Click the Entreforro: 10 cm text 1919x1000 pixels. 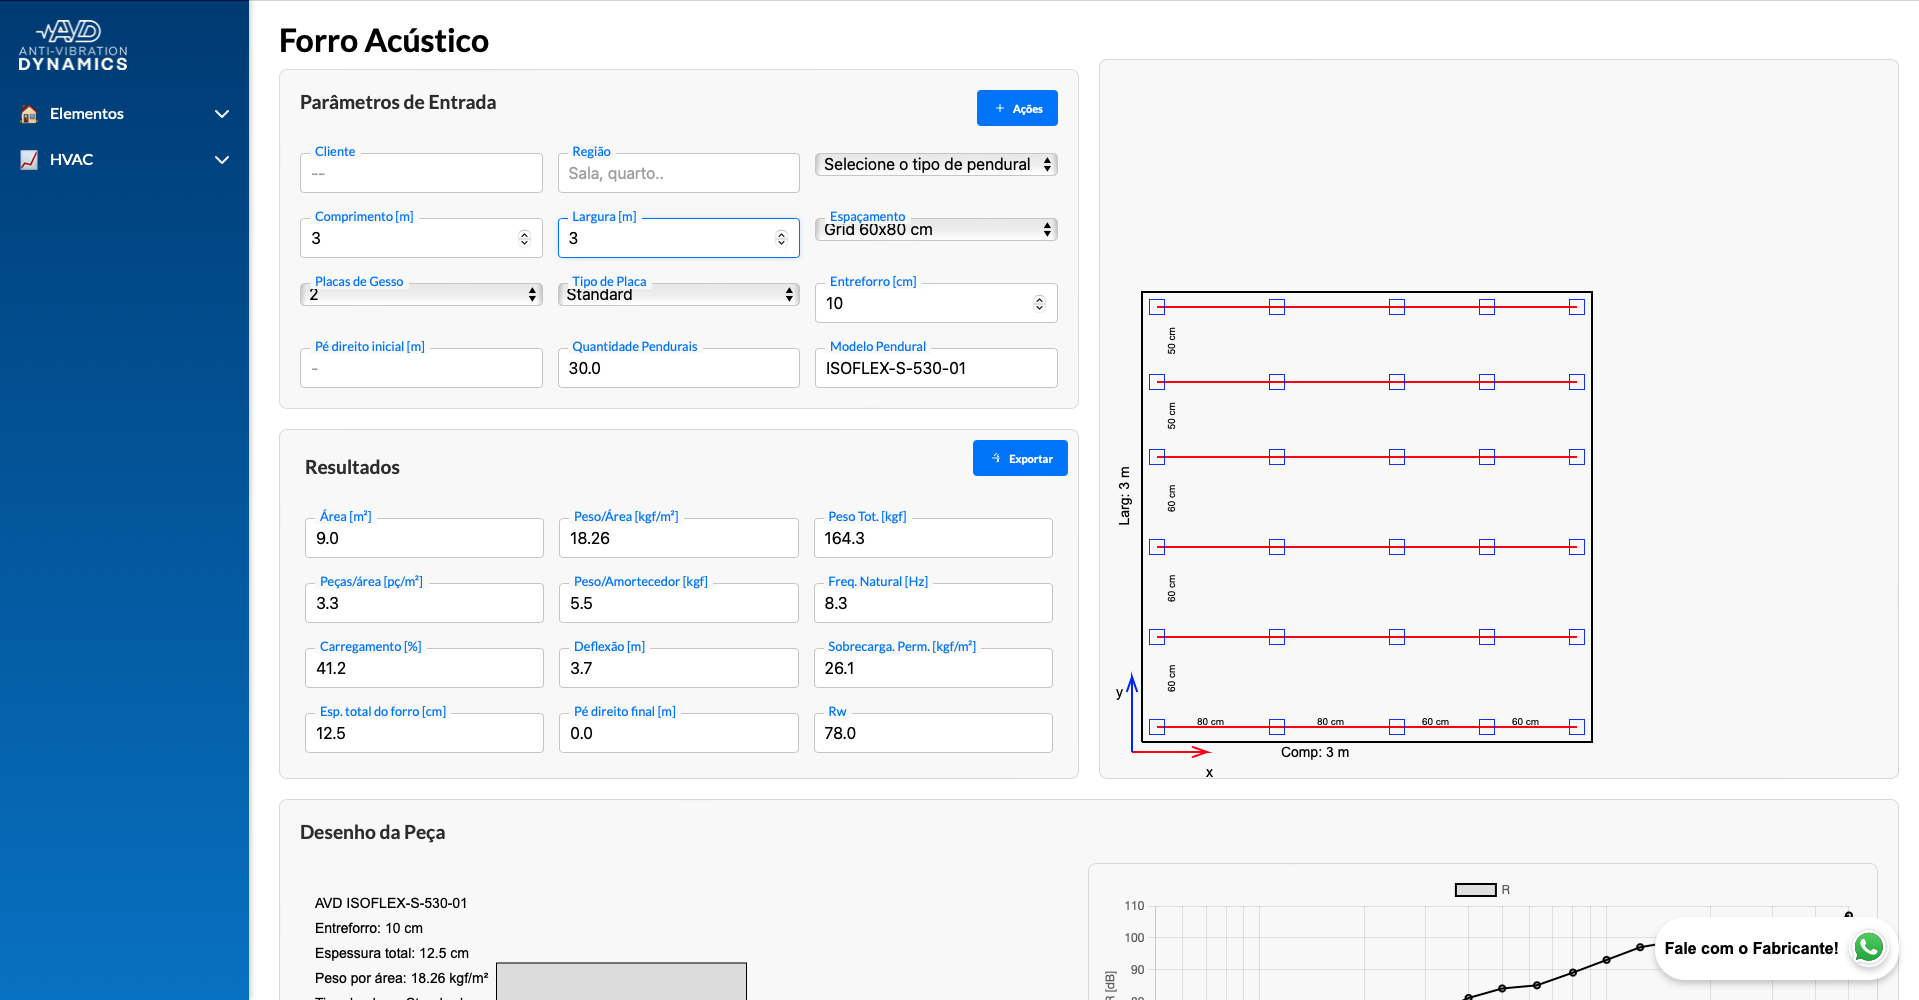pos(369,928)
